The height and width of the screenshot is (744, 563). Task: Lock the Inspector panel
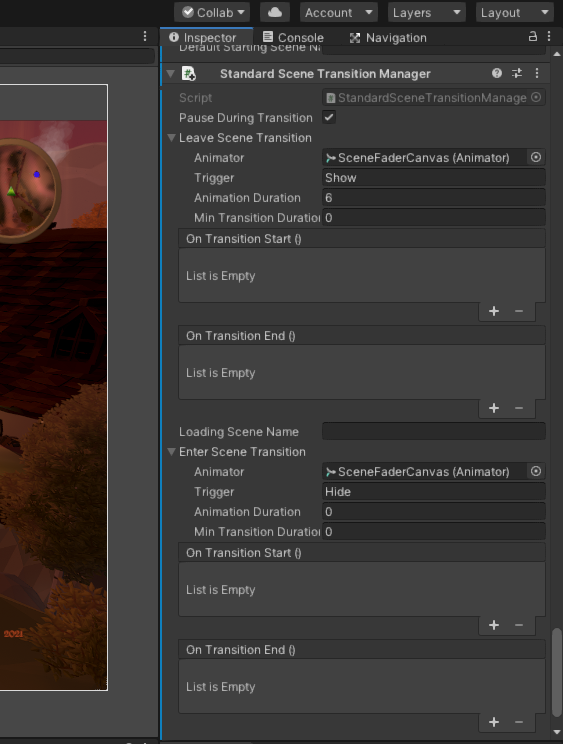coord(533,37)
